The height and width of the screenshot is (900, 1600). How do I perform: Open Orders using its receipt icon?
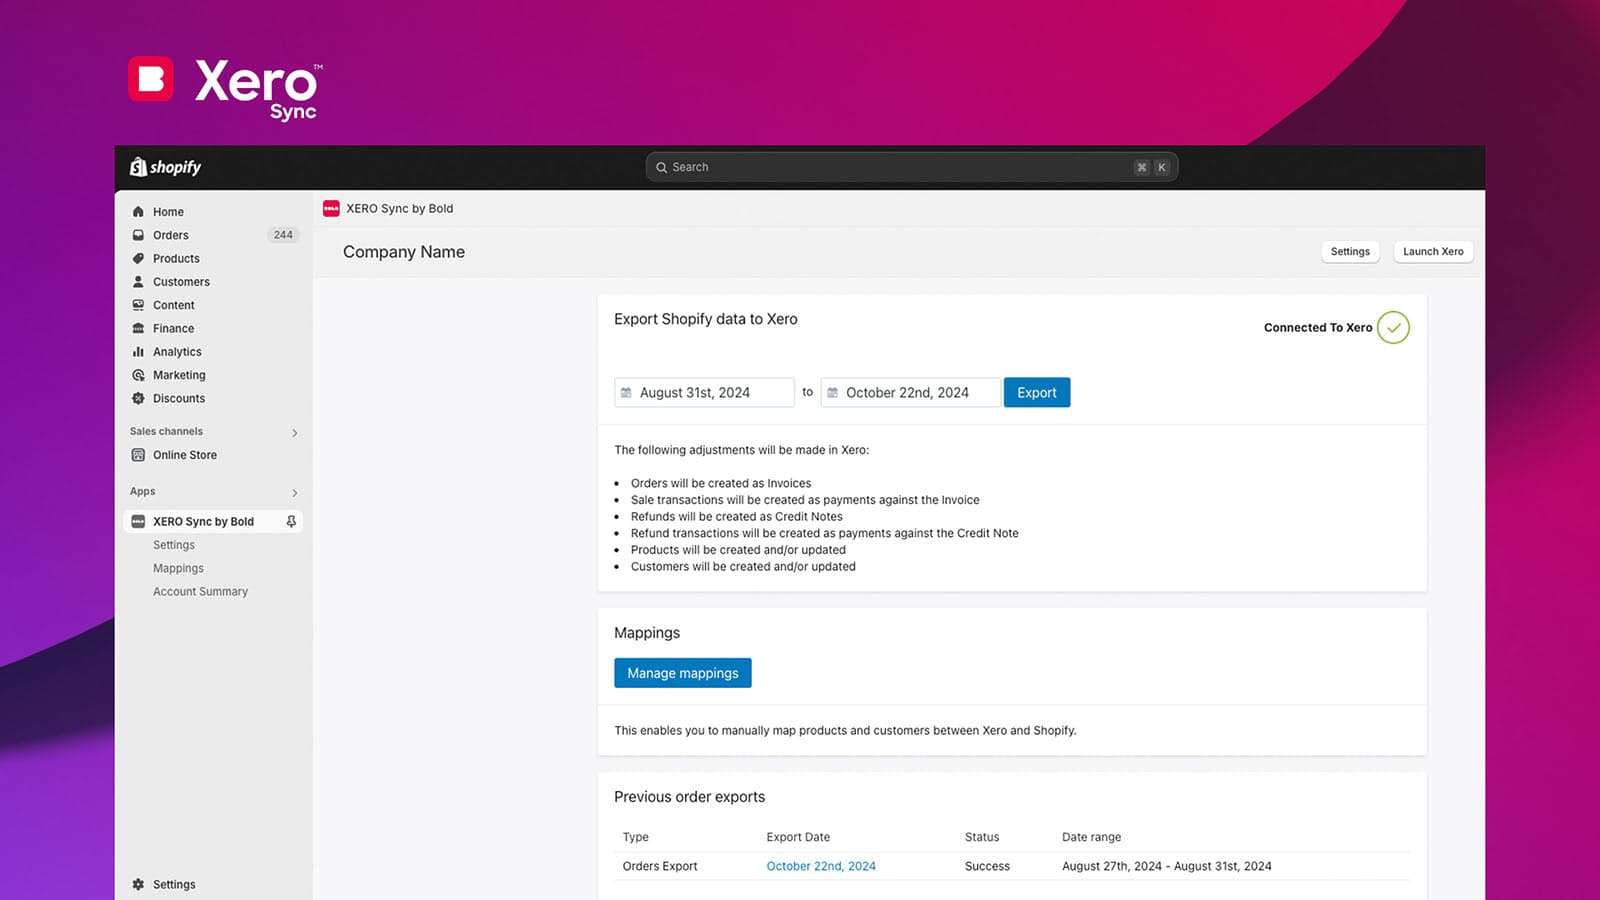[x=138, y=235]
